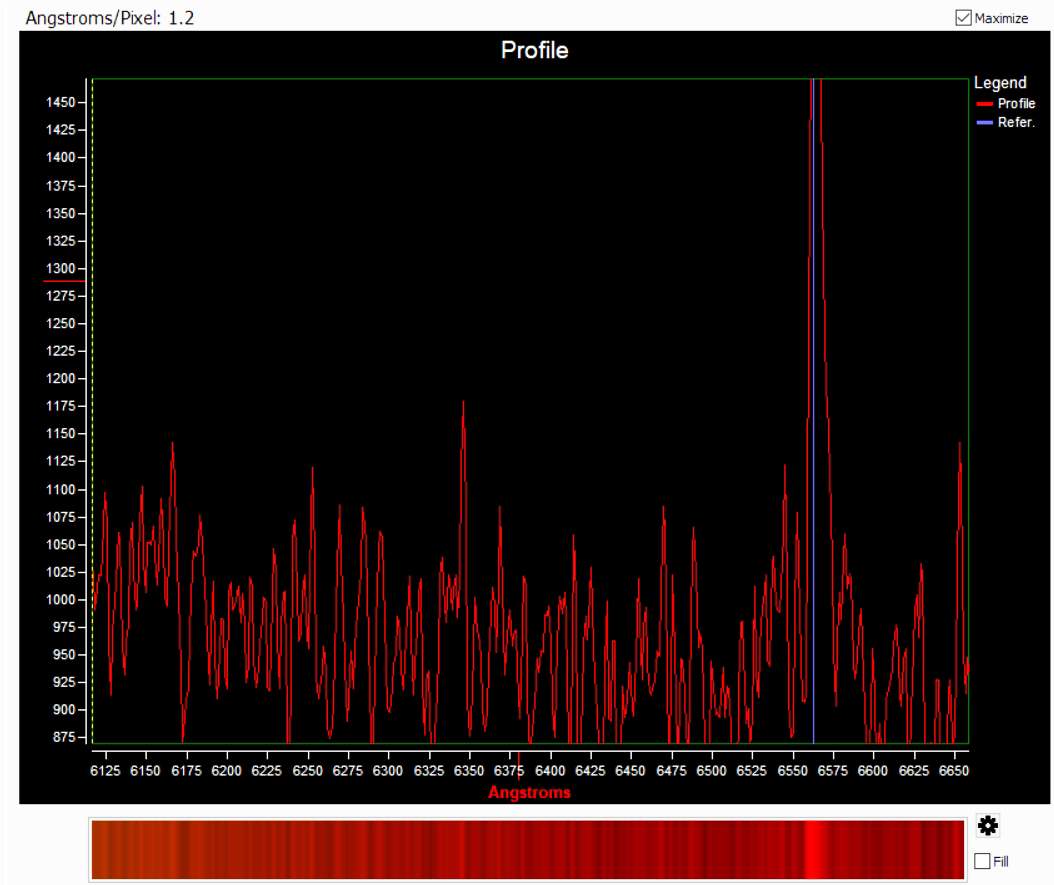Toggle the Maximize checkbox

pyautogui.click(x=964, y=17)
